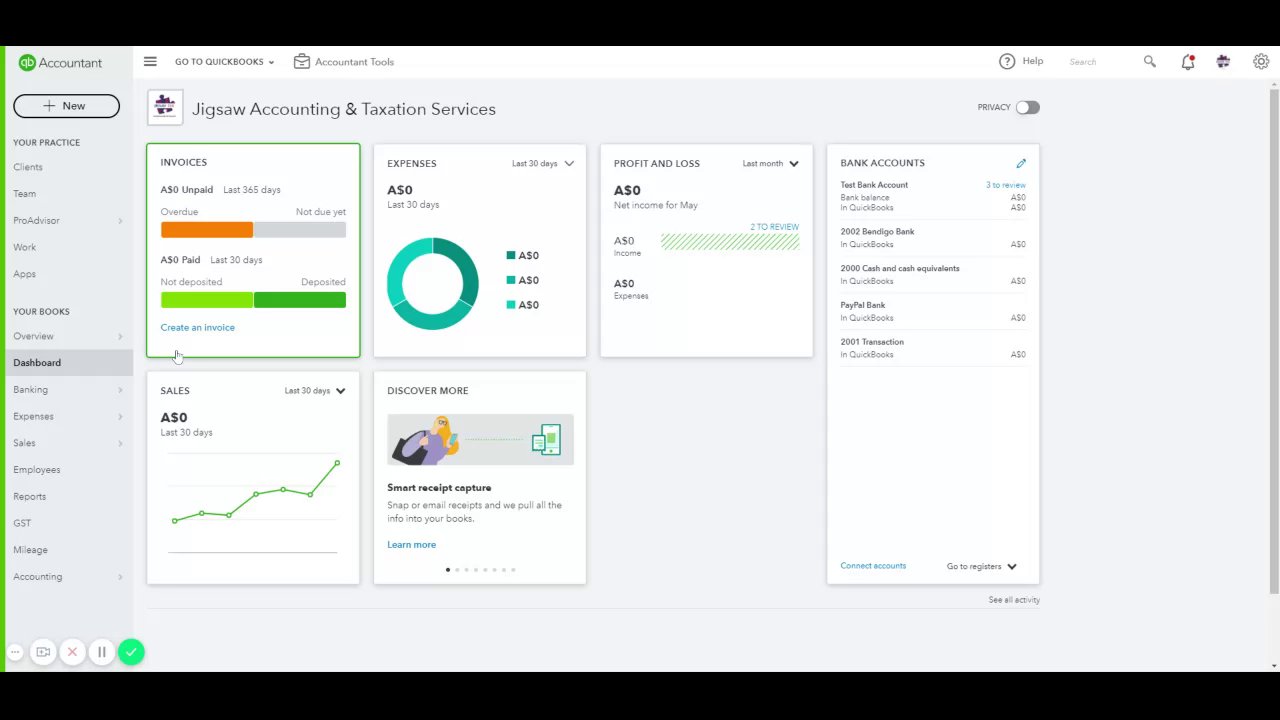Edit bank accounts with the pencil icon
The width and height of the screenshot is (1280, 720).
[1021, 163]
